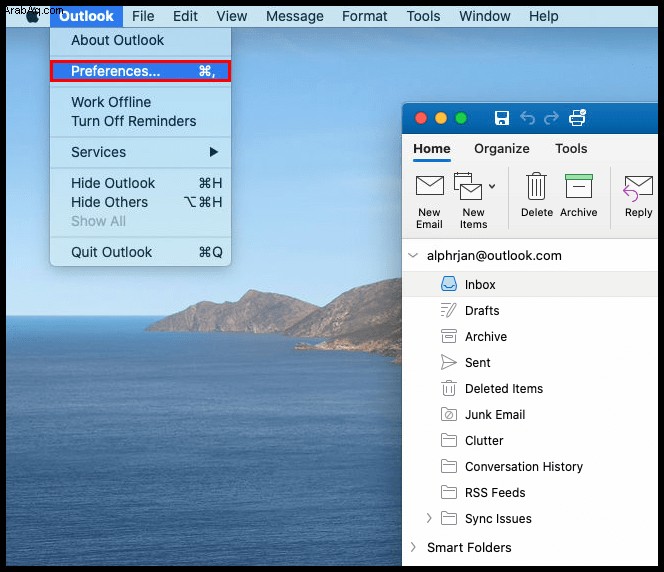664x572 pixels.
Task: Open the Edit menu
Action: (185, 16)
